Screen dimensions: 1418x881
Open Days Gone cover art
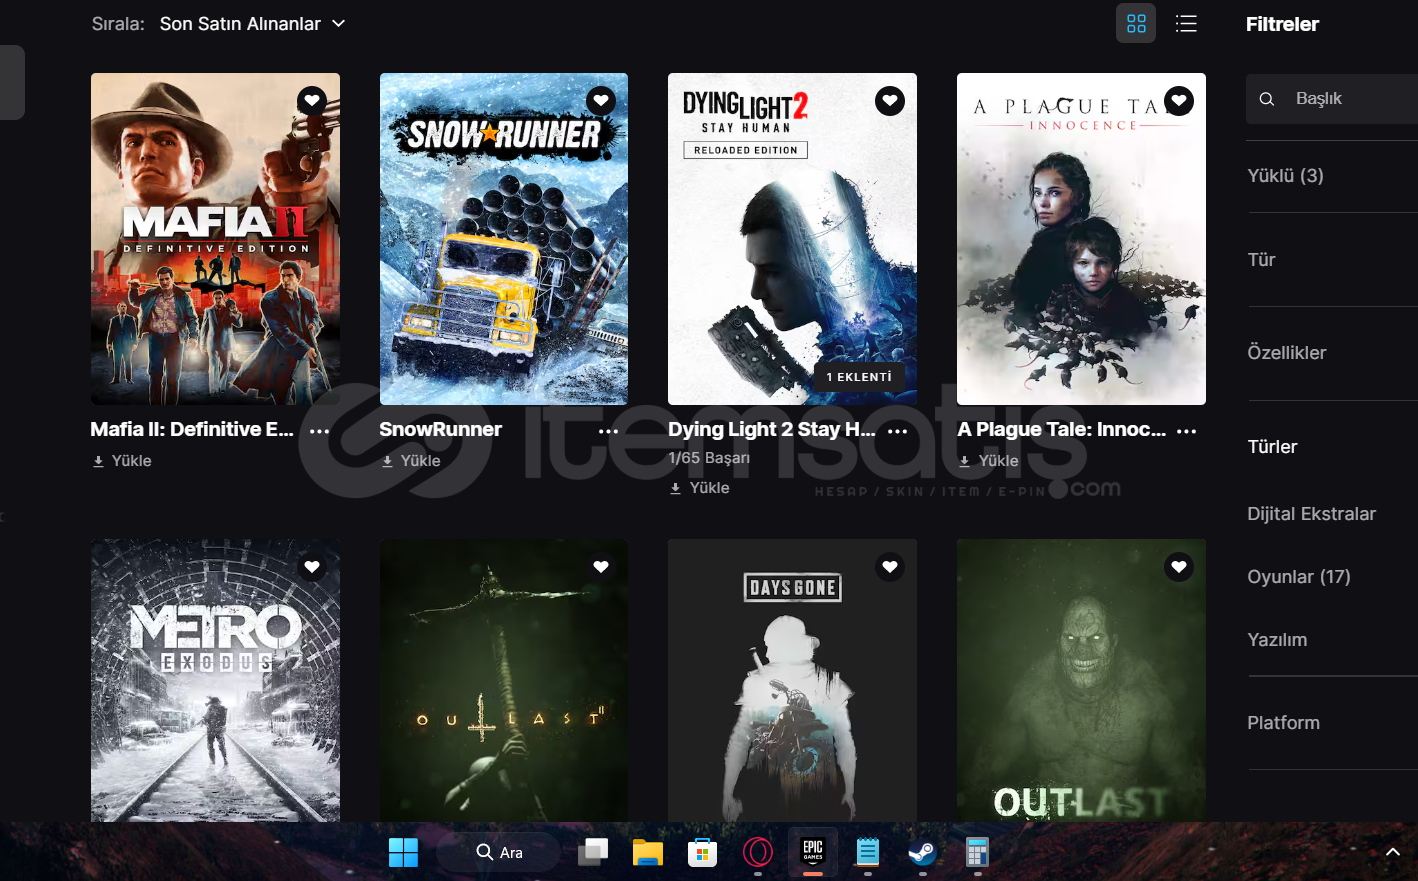(792, 681)
